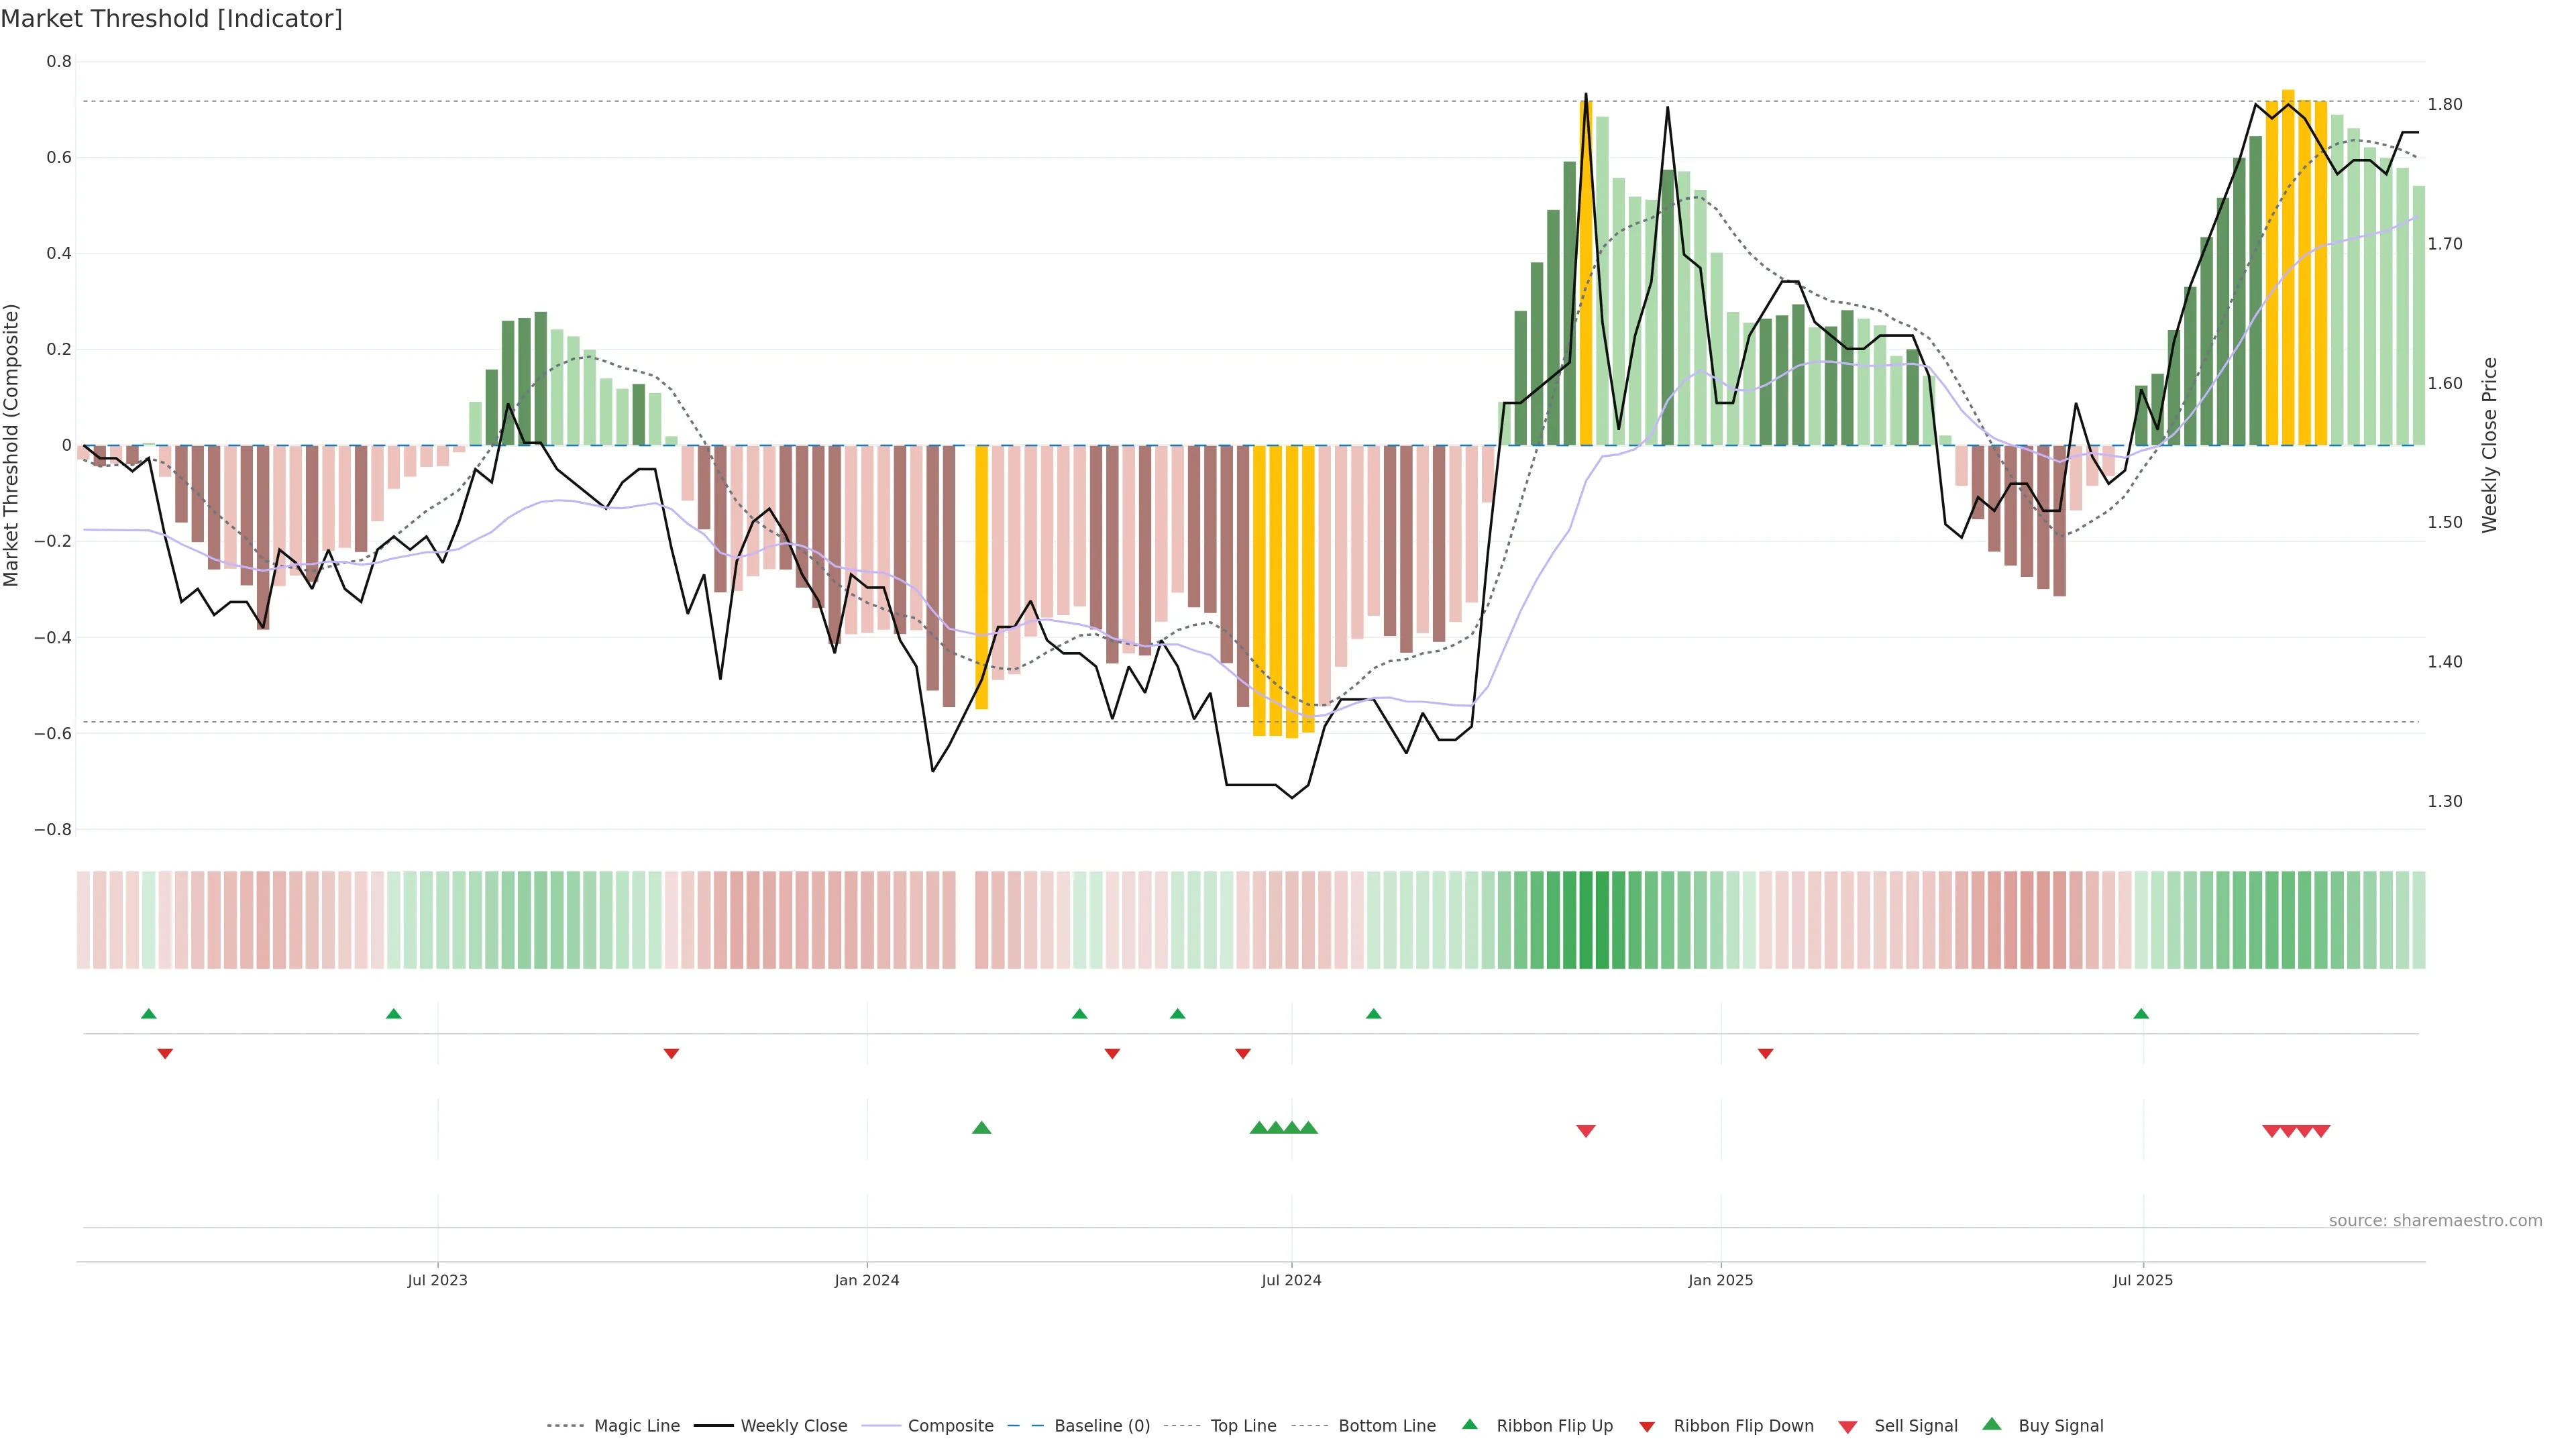Image resolution: width=2576 pixels, height=1449 pixels.
Task: Click the Ribbon Flip Up legend triangle
Action: (1469, 1424)
